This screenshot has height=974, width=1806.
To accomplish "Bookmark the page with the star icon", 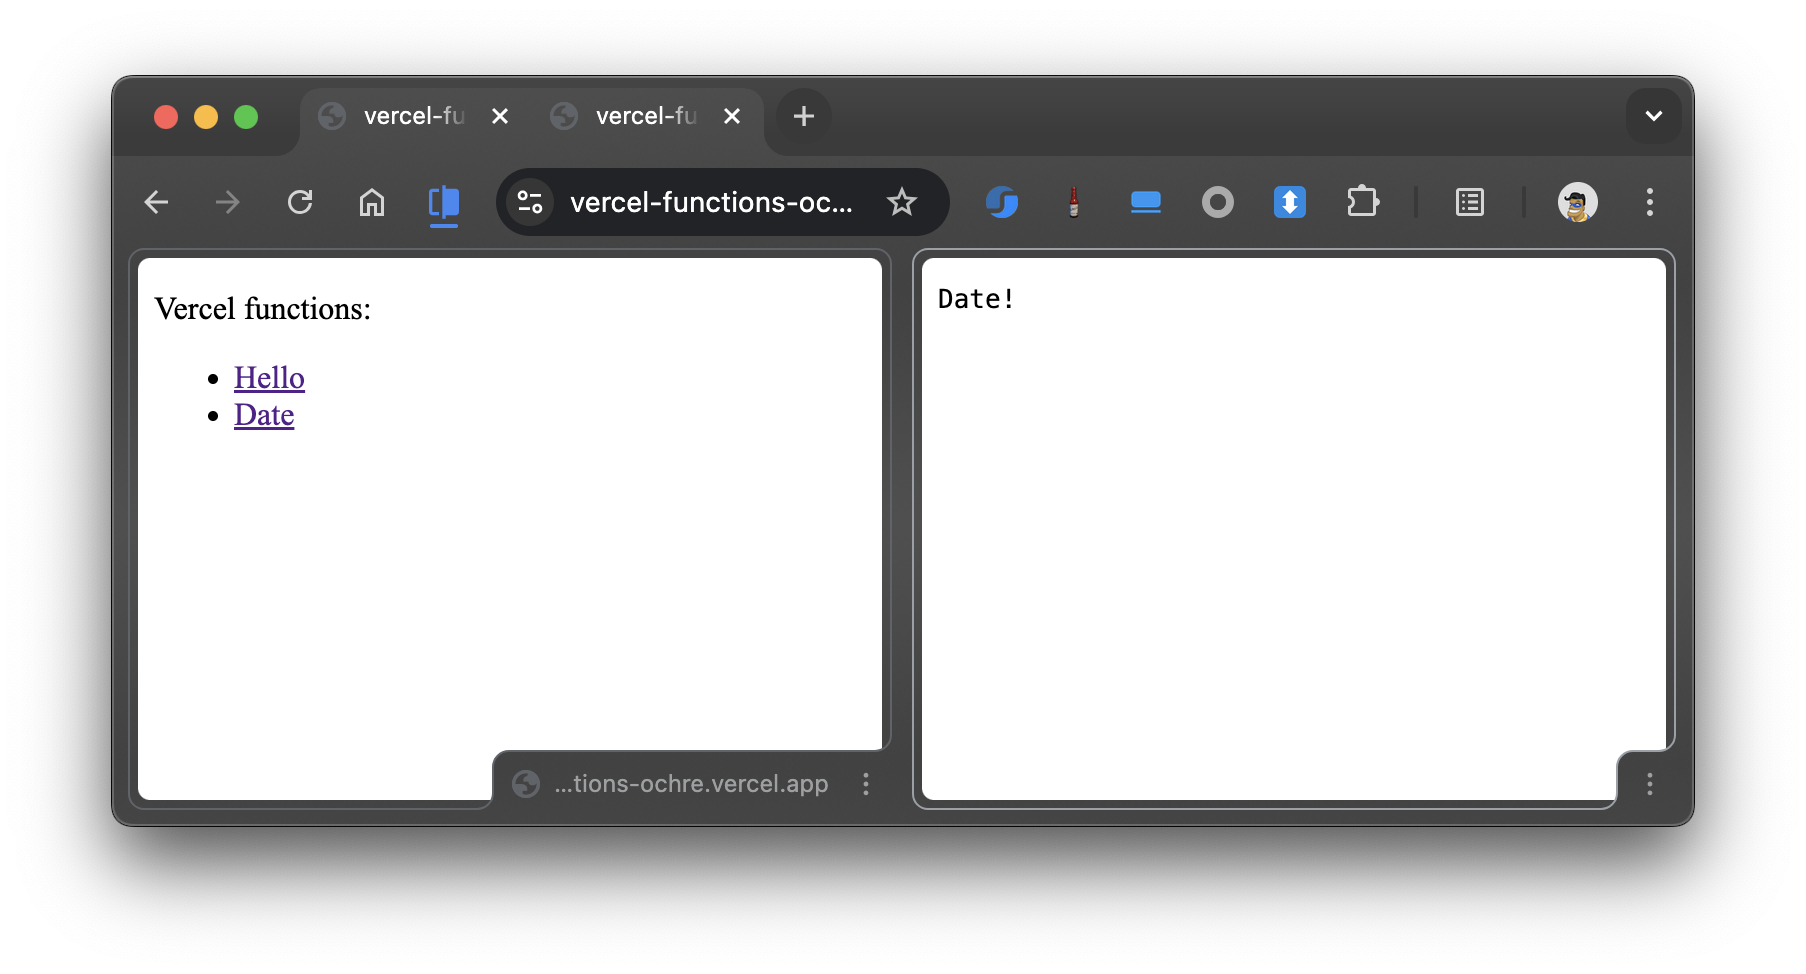I will (902, 202).
